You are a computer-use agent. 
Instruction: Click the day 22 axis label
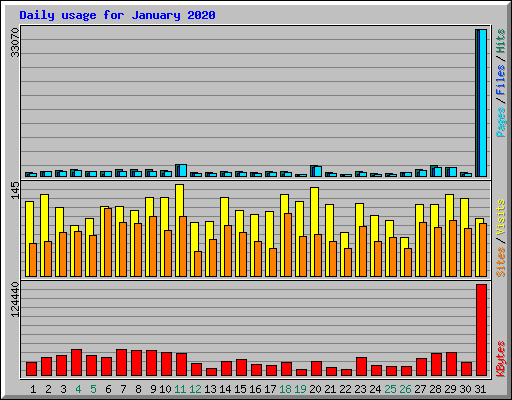pyautogui.click(x=345, y=389)
